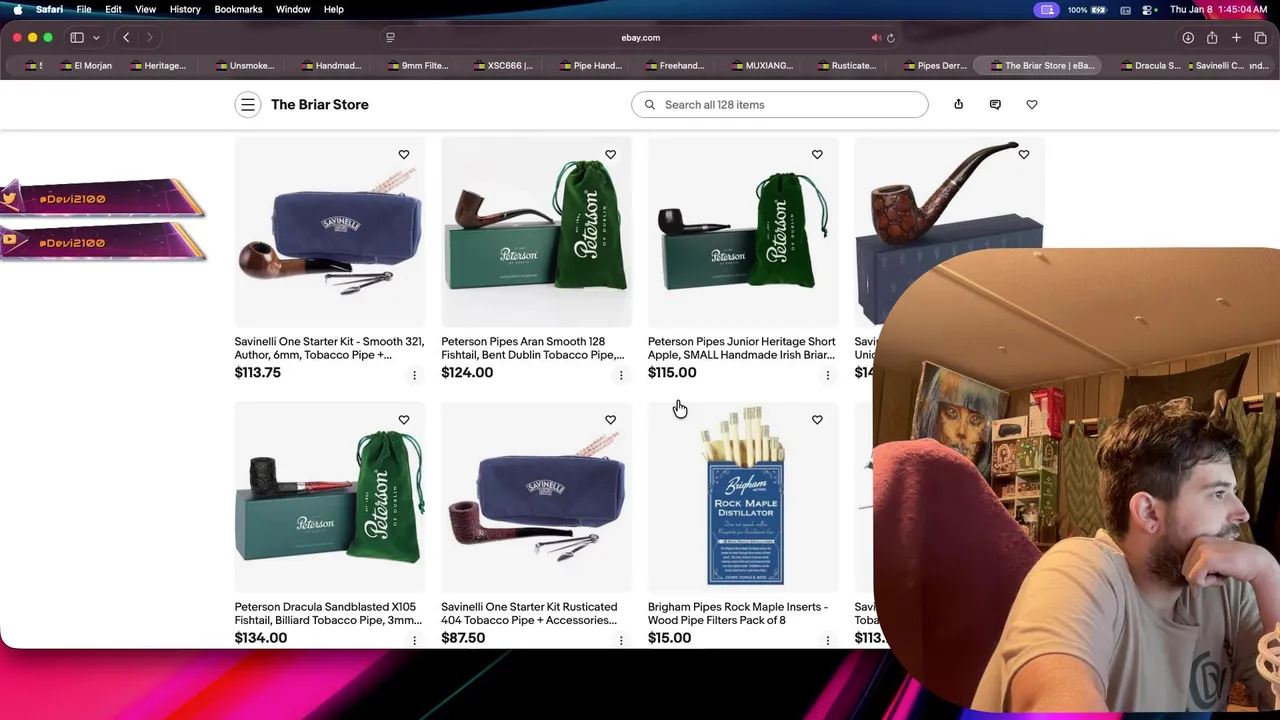Viewport: 1280px width, 720px height.
Task: Open more options for $15.00 Brigham filters listing
Action: point(827,640)
